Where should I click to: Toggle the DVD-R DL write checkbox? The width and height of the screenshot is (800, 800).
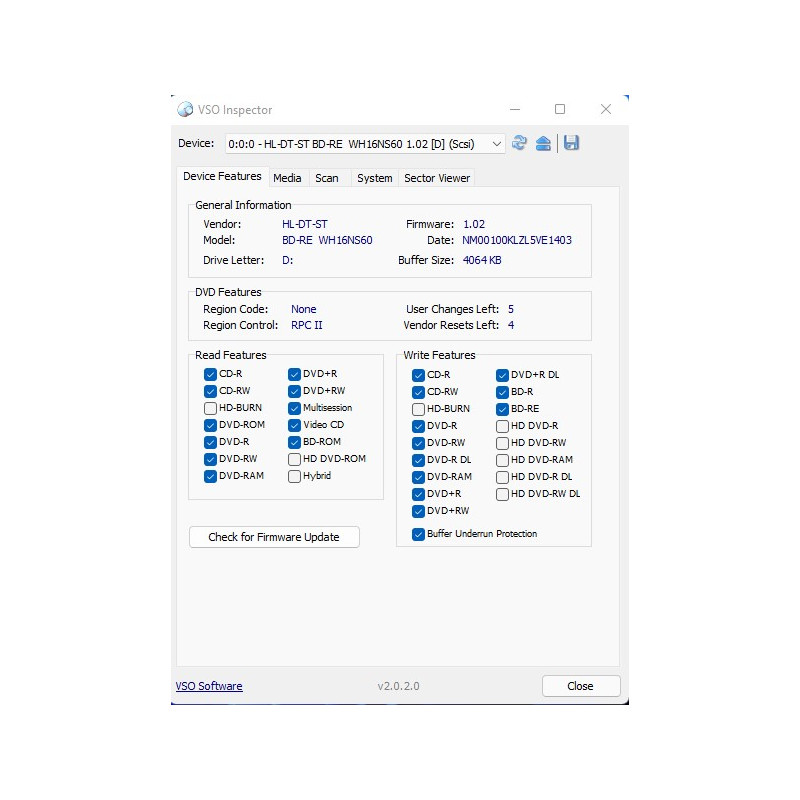(x=418, y=460)
